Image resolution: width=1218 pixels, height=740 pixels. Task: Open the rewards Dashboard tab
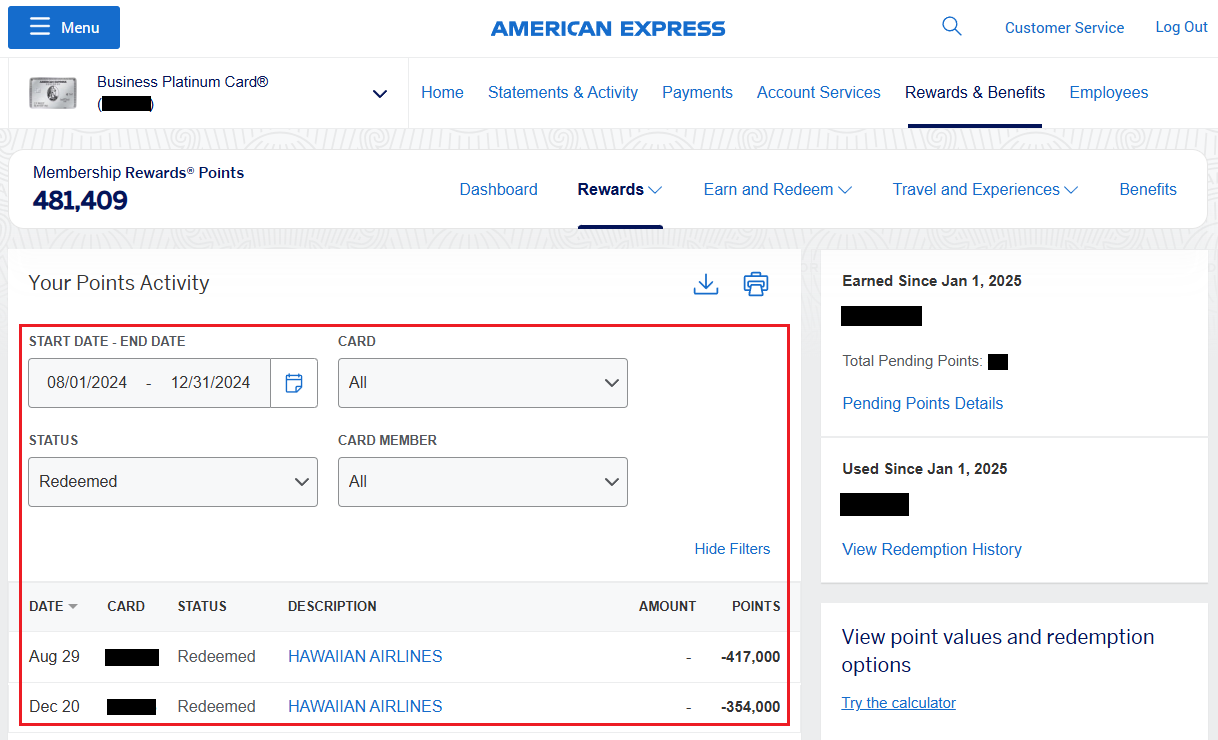pyautogui.click(x=499, y=190)
